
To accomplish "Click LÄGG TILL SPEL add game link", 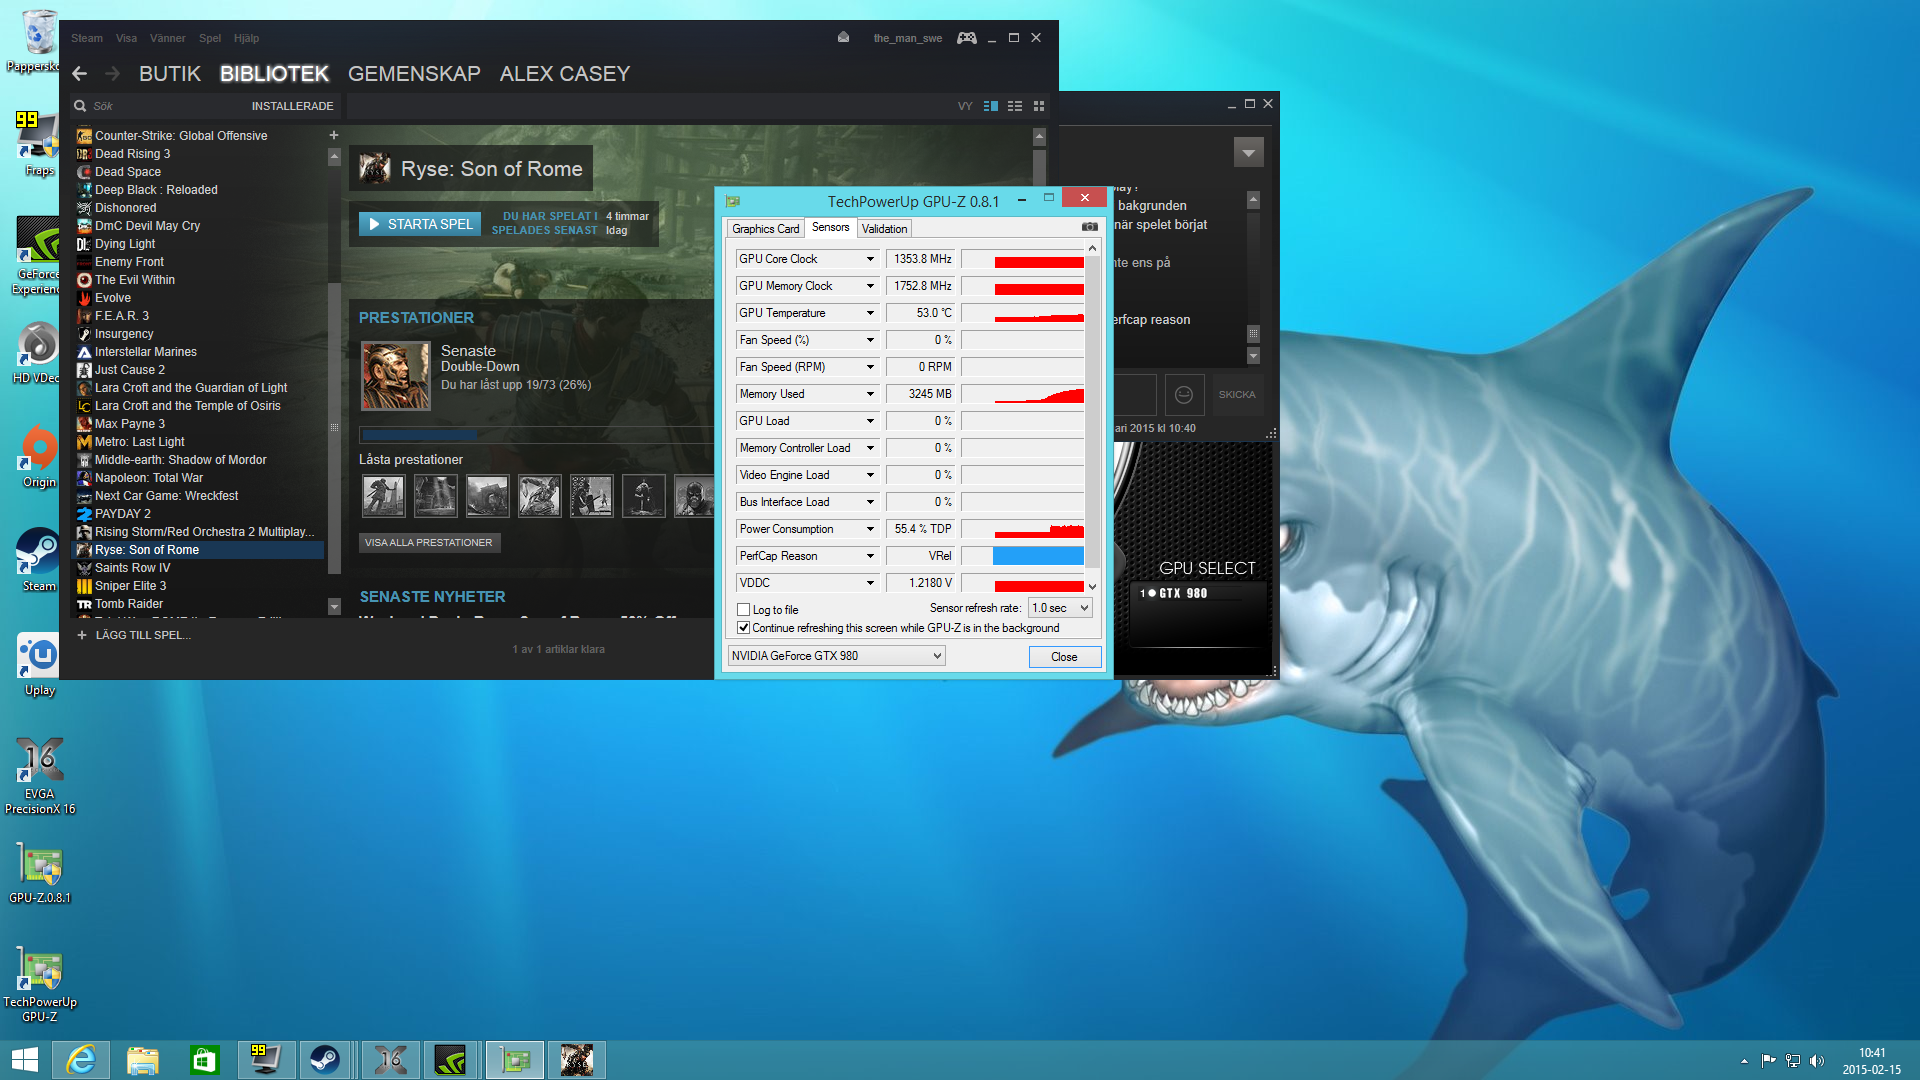I will pyautogui.click(x=134, y=635).
